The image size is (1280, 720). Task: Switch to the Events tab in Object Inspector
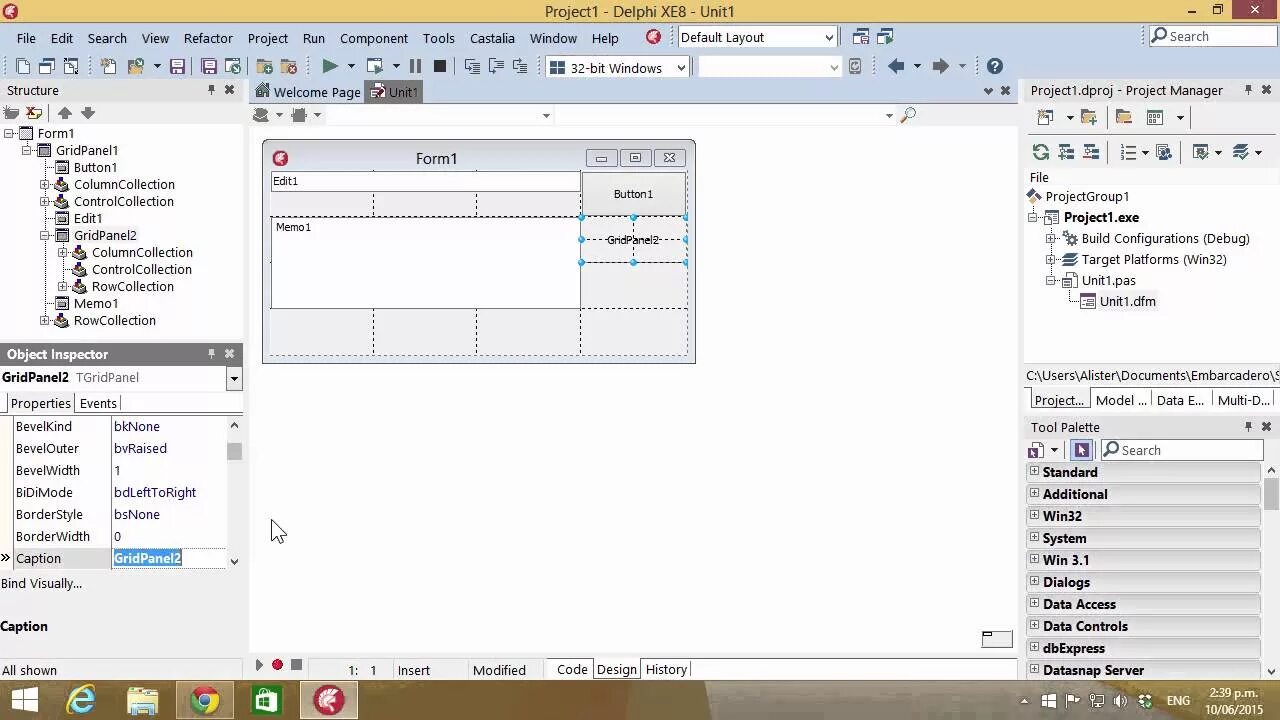click(x=98, y=403)
